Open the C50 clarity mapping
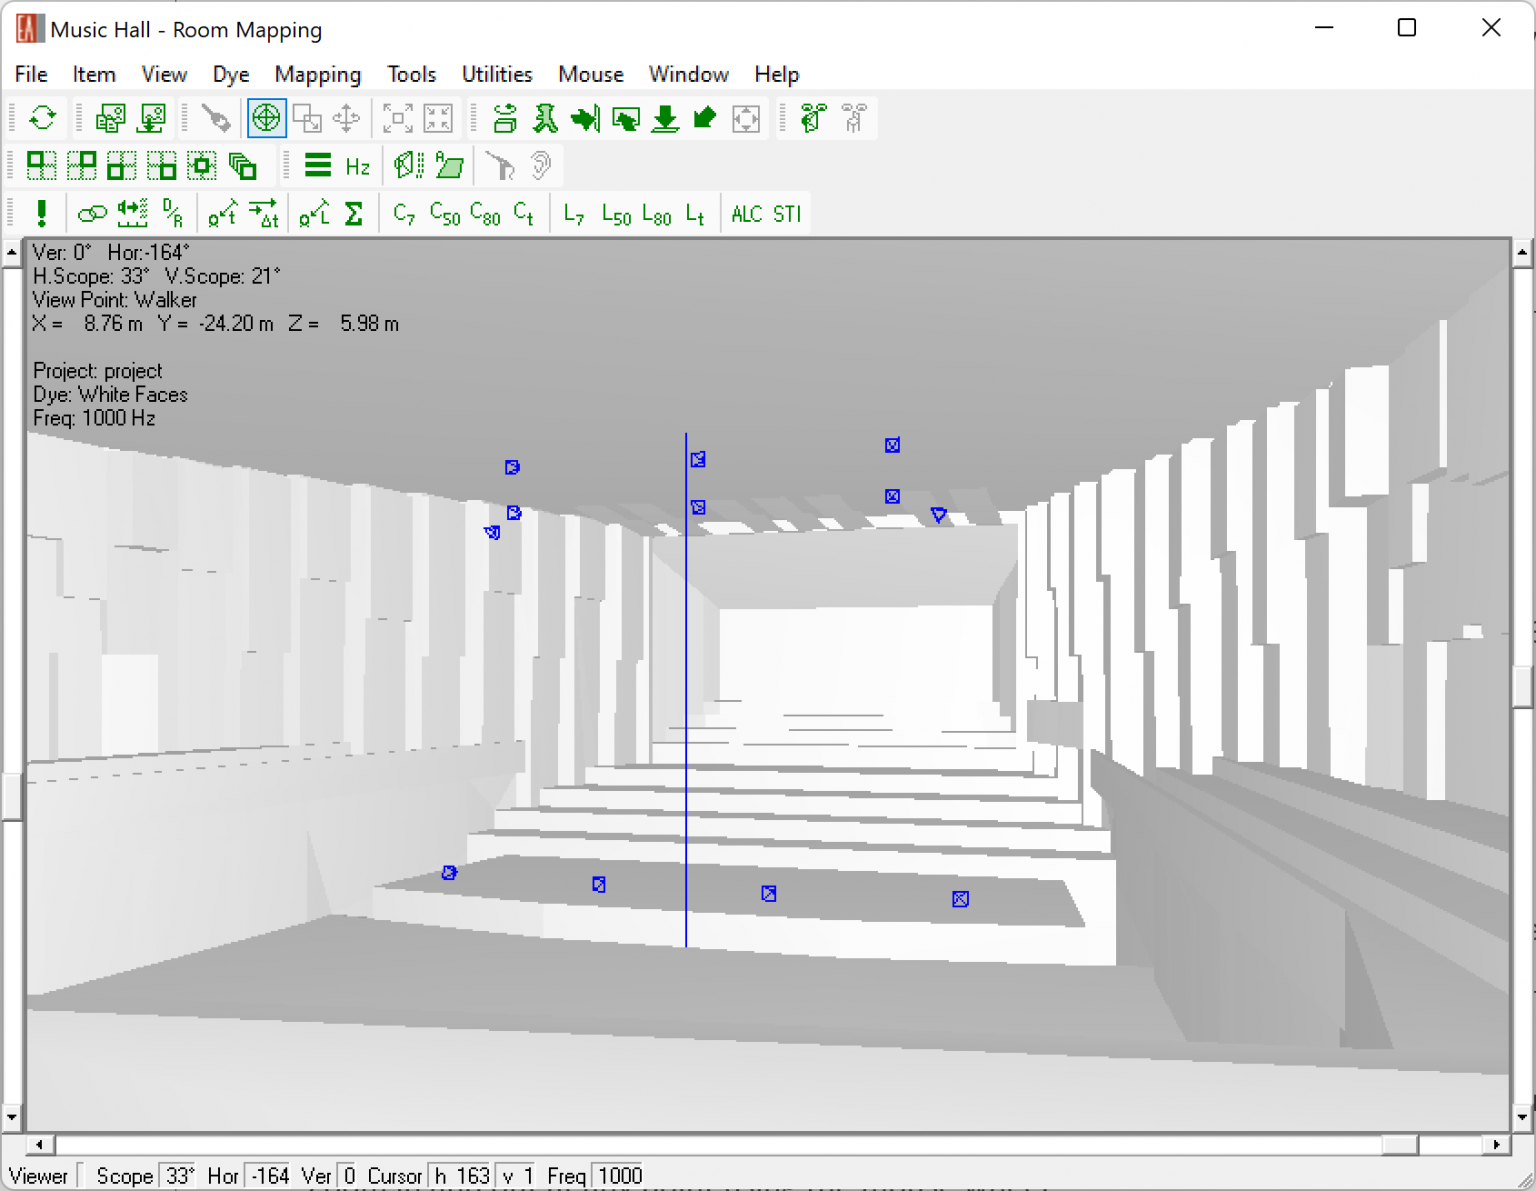Image resolution: width=1536 pixels, height=1191 pixels. tap(444, 214)
